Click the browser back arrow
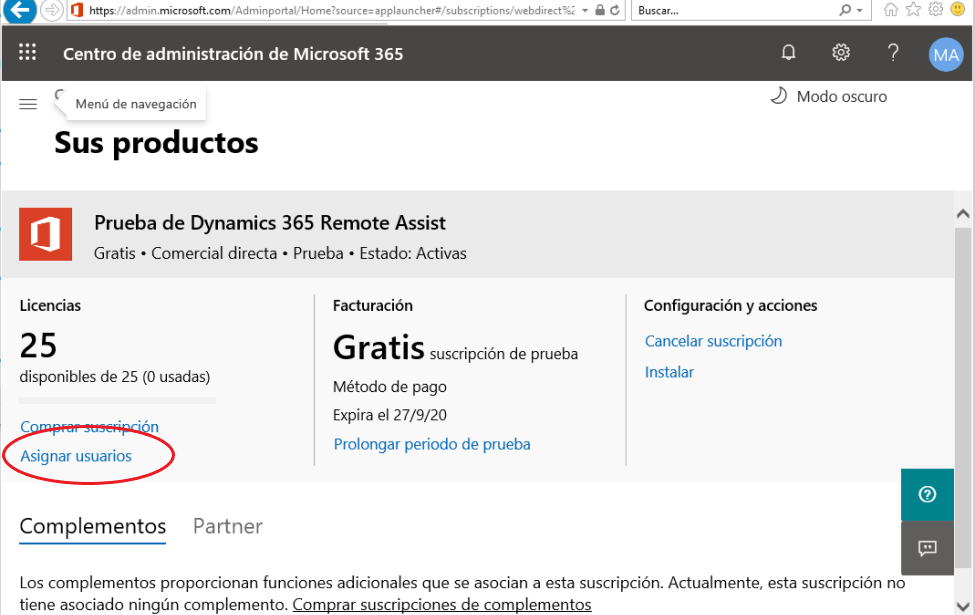Viewport: 975px width, 615px height. (x=19, y=10)
